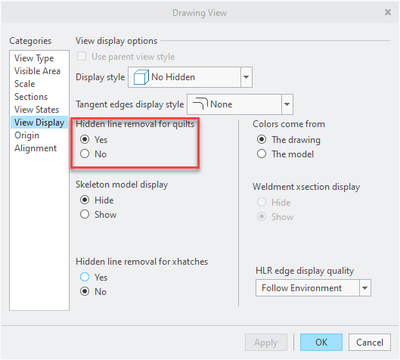
Task: Click the Cancel button
Action: [370, 342]
